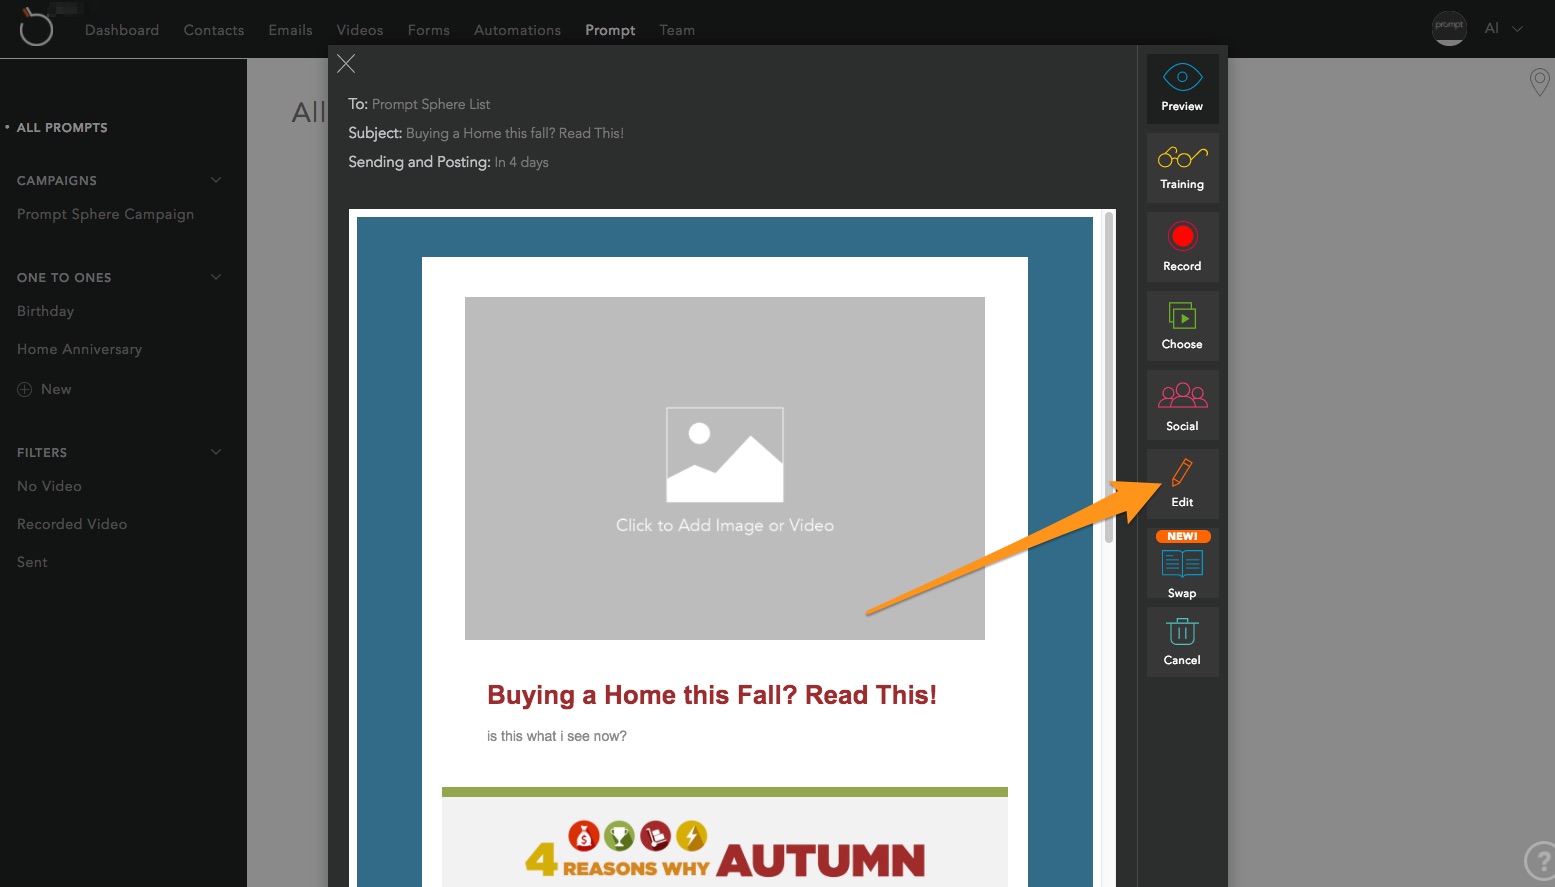The width and height of the screenshot is (1555, 887).
Task: Open the Team menu
Action: point(677,30)
